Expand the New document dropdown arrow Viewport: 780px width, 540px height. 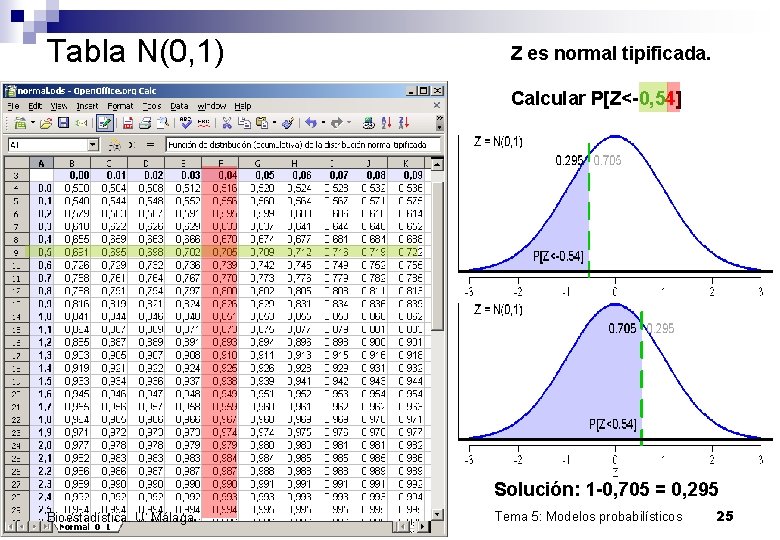click(x=32, y=123)
